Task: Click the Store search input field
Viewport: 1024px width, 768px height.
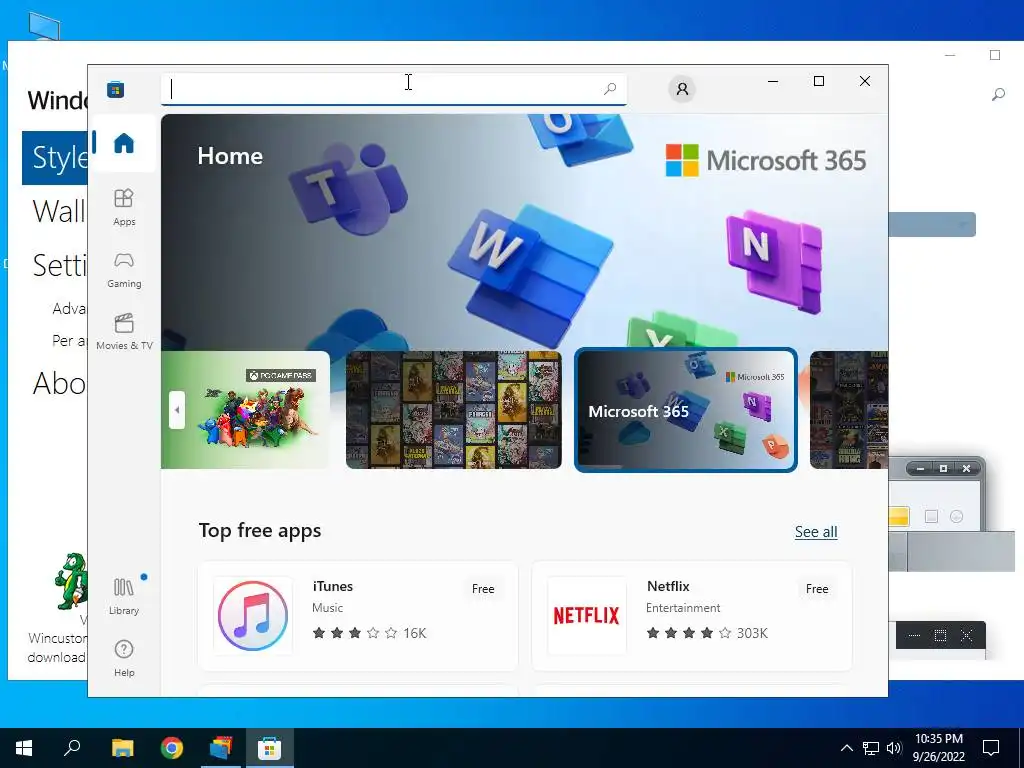Action: pos(394,89)
